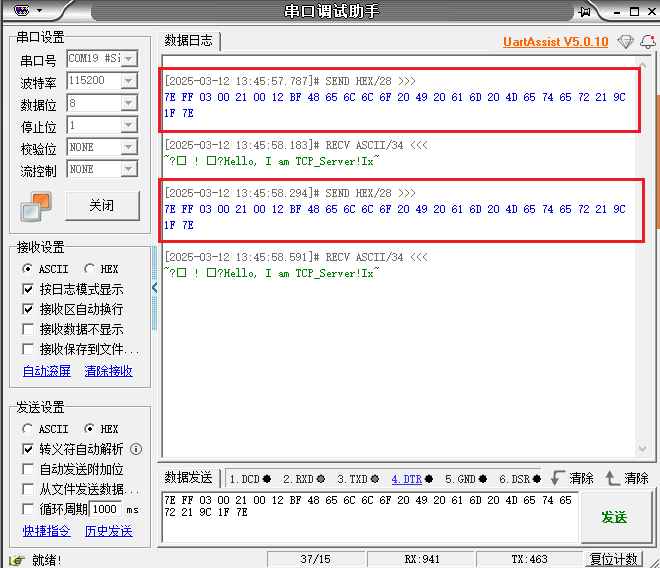This screenshot has height=568, width=660.
Task: Open the 校验位 NONE dropdown
Action: click(129, 147)
